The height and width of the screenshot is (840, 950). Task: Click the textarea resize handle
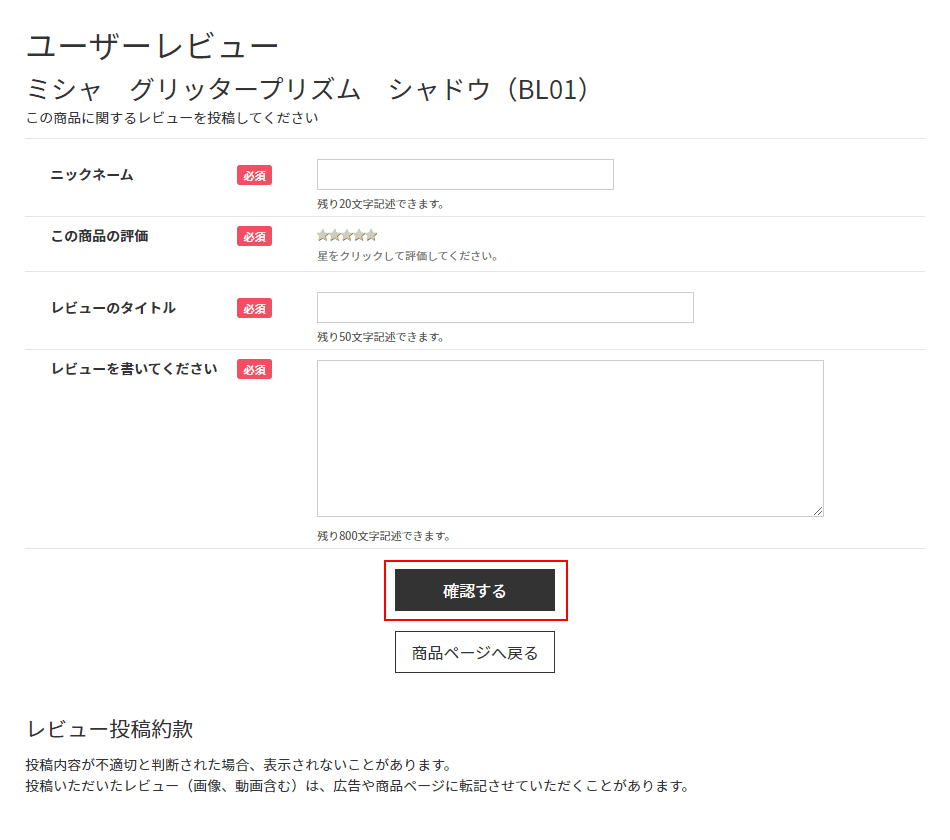click(x=818, y=511)
